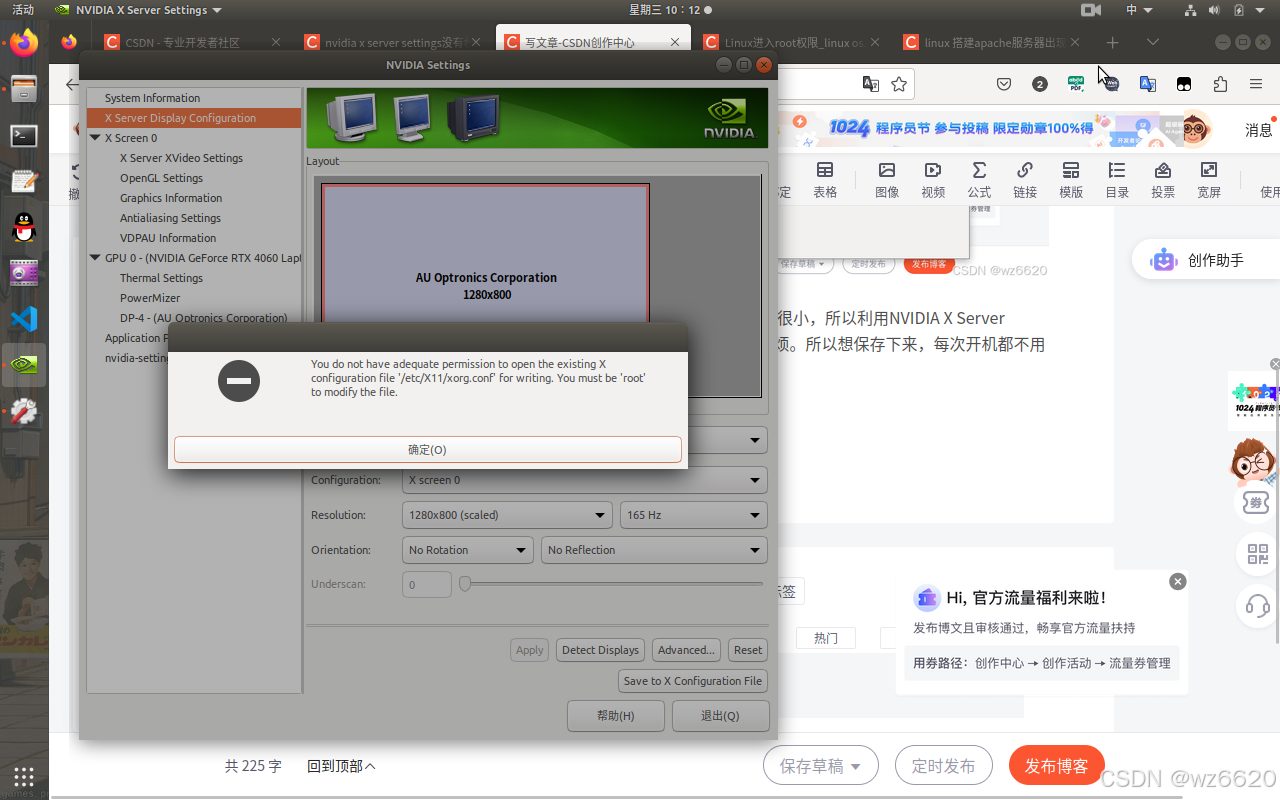This screenshot has height=800, width=1280.
Task: Open Firefox from the Ubuntu dock
Action: point(24,42)
